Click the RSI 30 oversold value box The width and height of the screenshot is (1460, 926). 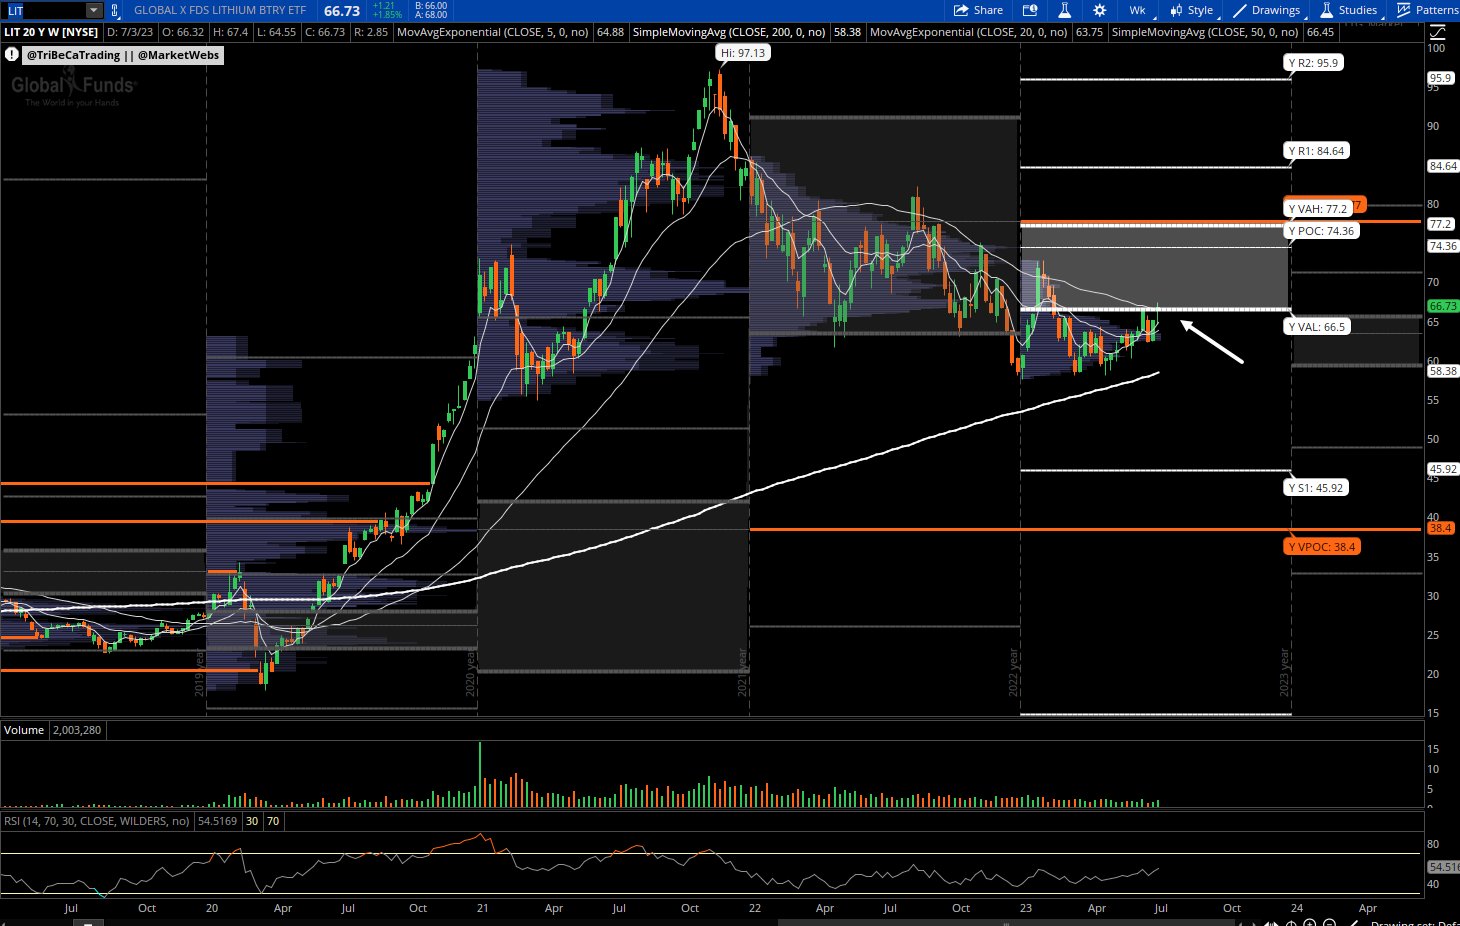click(x=252, y=821)
